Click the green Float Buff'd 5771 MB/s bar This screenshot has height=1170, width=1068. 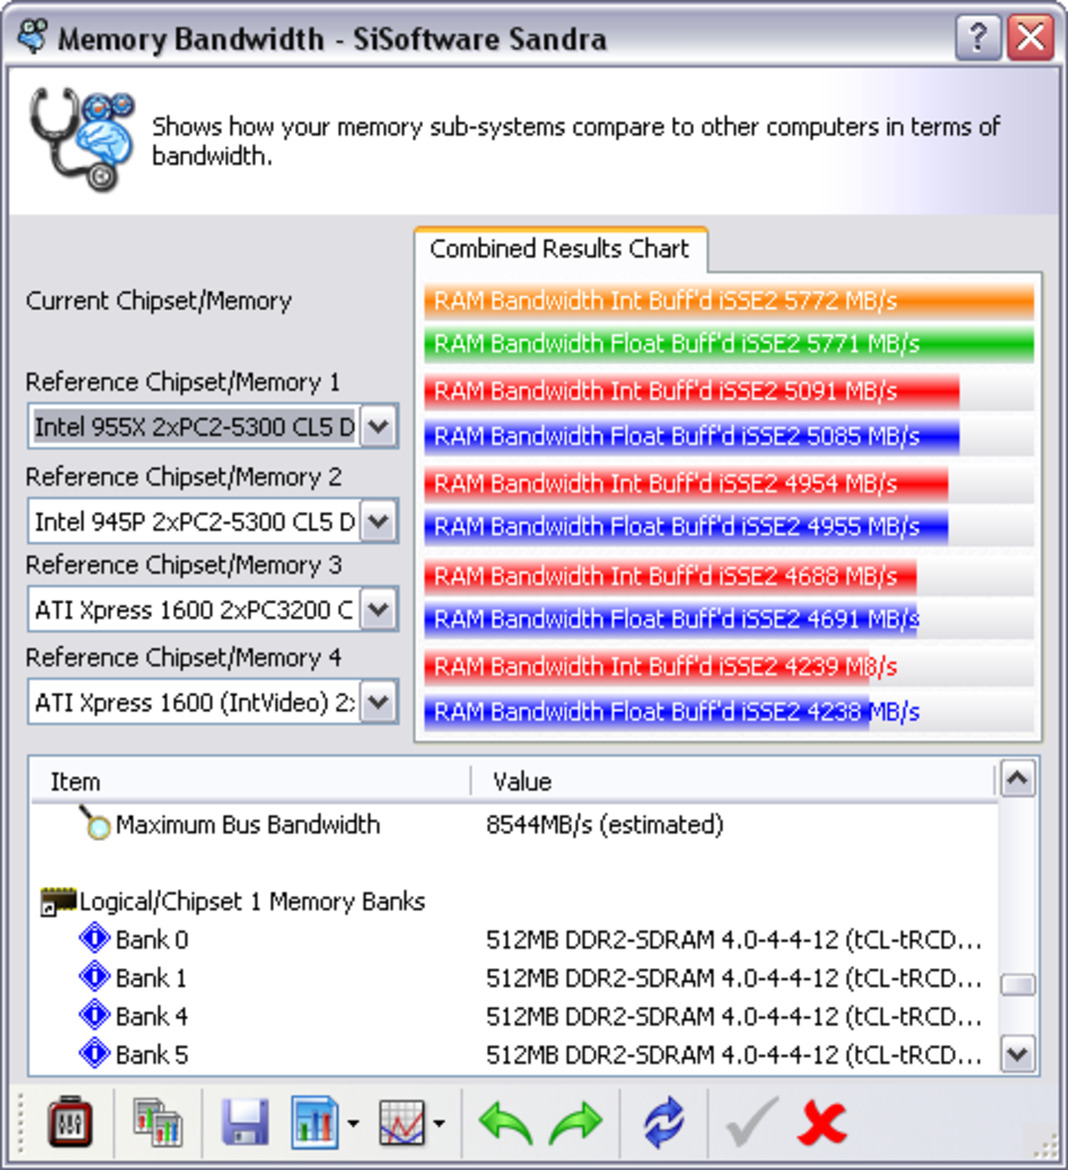point(729,344)
